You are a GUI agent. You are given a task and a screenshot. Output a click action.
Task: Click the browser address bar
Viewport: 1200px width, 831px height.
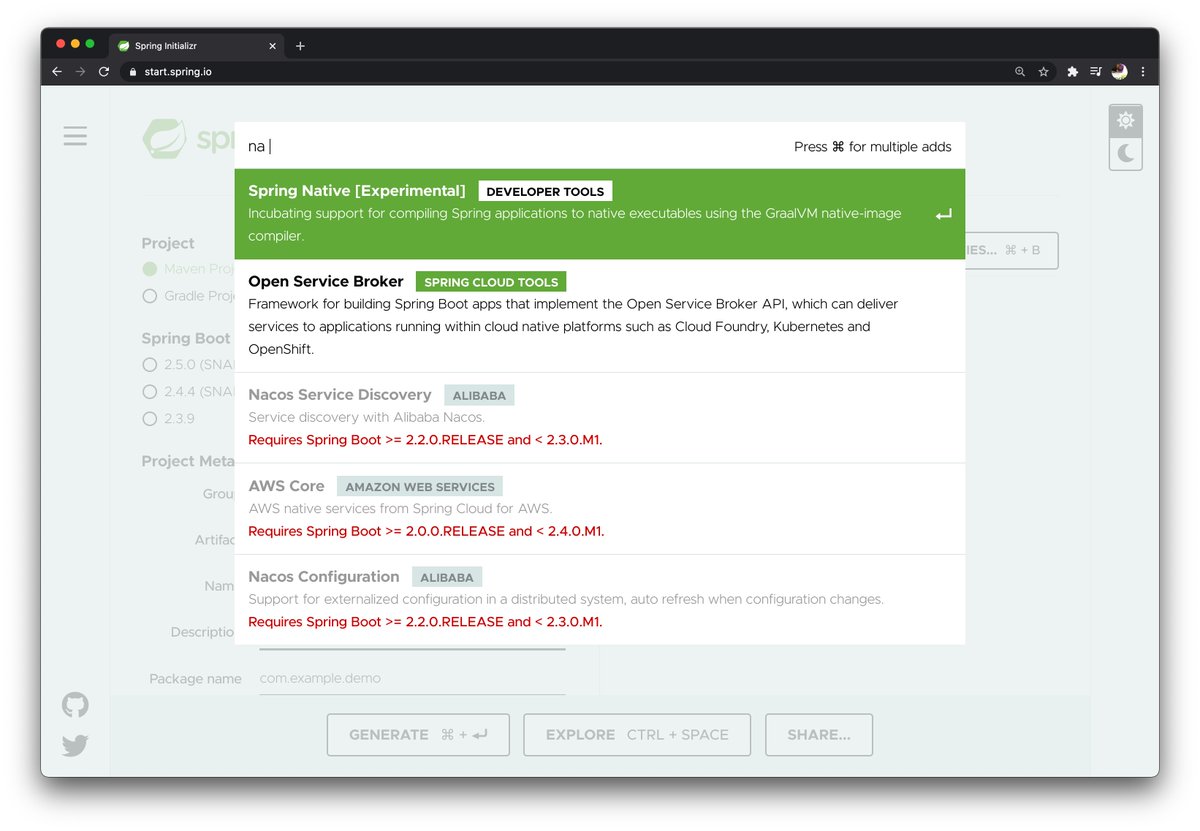coord(565,72)
